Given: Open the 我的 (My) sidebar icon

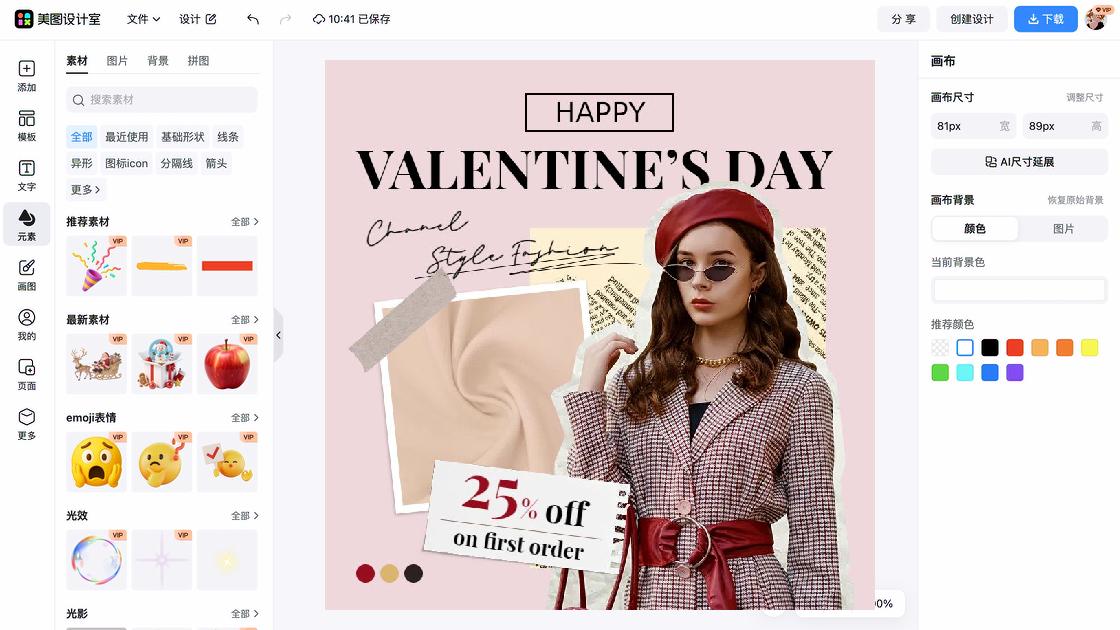Looking at the screenshot, I should [26, 325].
